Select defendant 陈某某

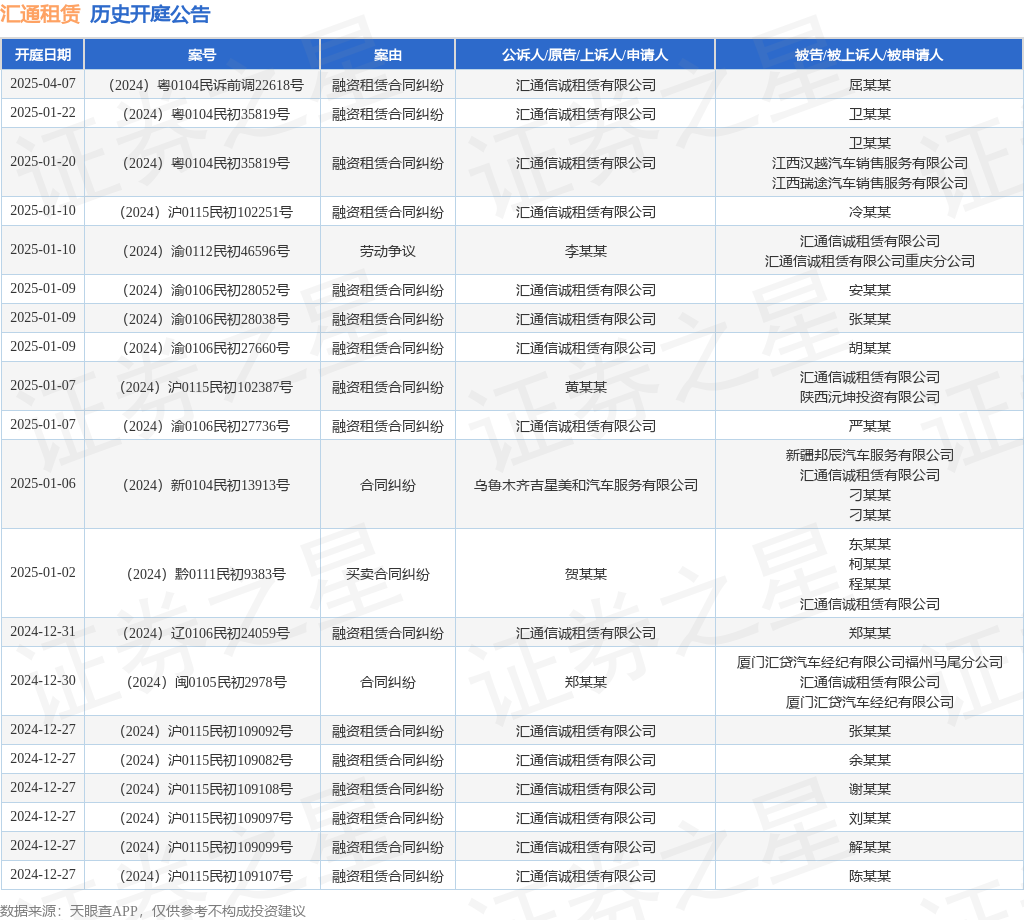click(x=870, y=876)
